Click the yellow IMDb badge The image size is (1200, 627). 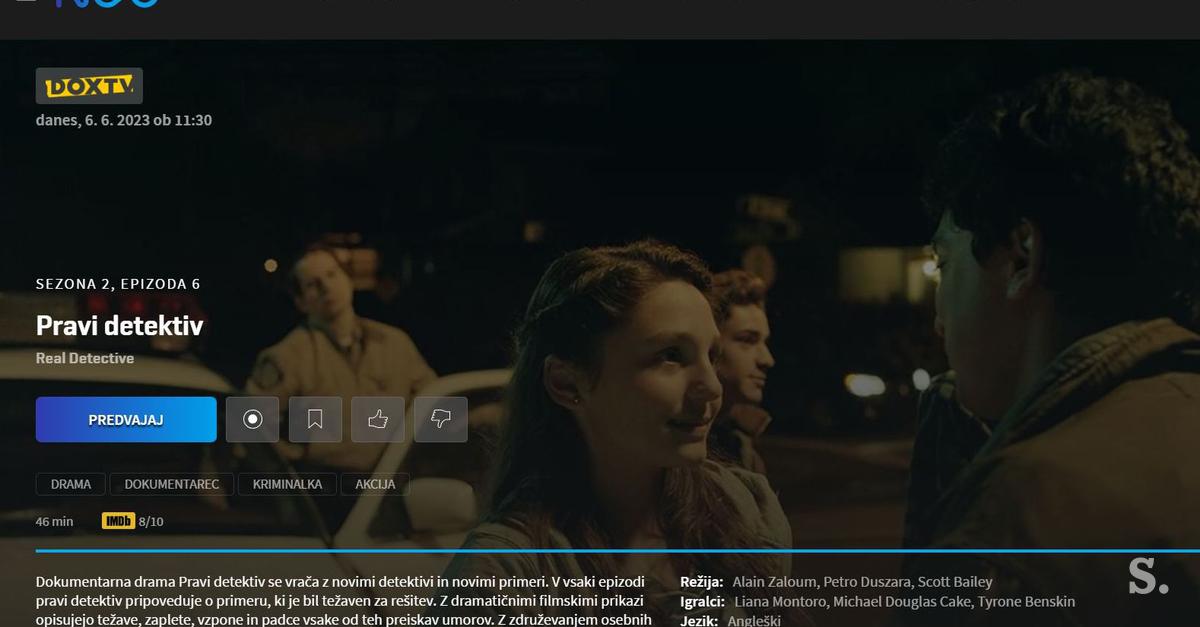tap(118, 520)
